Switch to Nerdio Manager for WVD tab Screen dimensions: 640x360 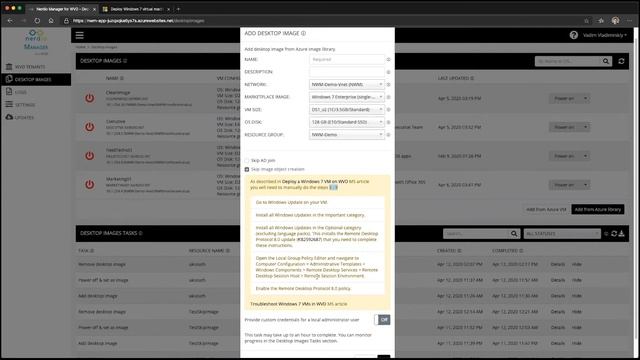62,9
